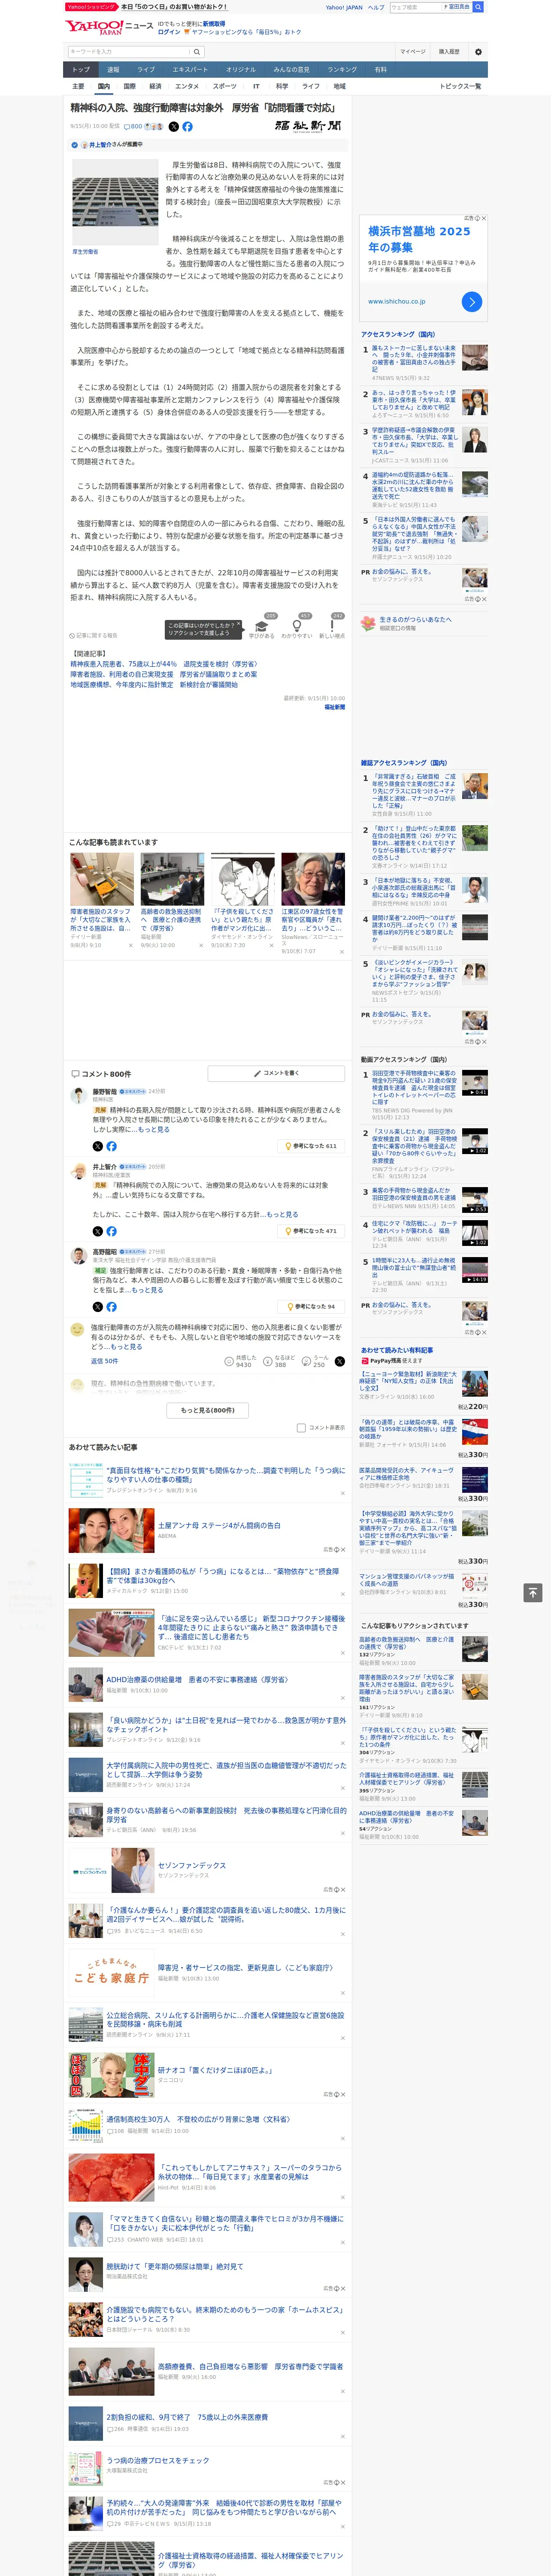Open the 購入履歴 menu in the header
The width and height of the screenshot is (551, 2576).
[x=449, y=52]
